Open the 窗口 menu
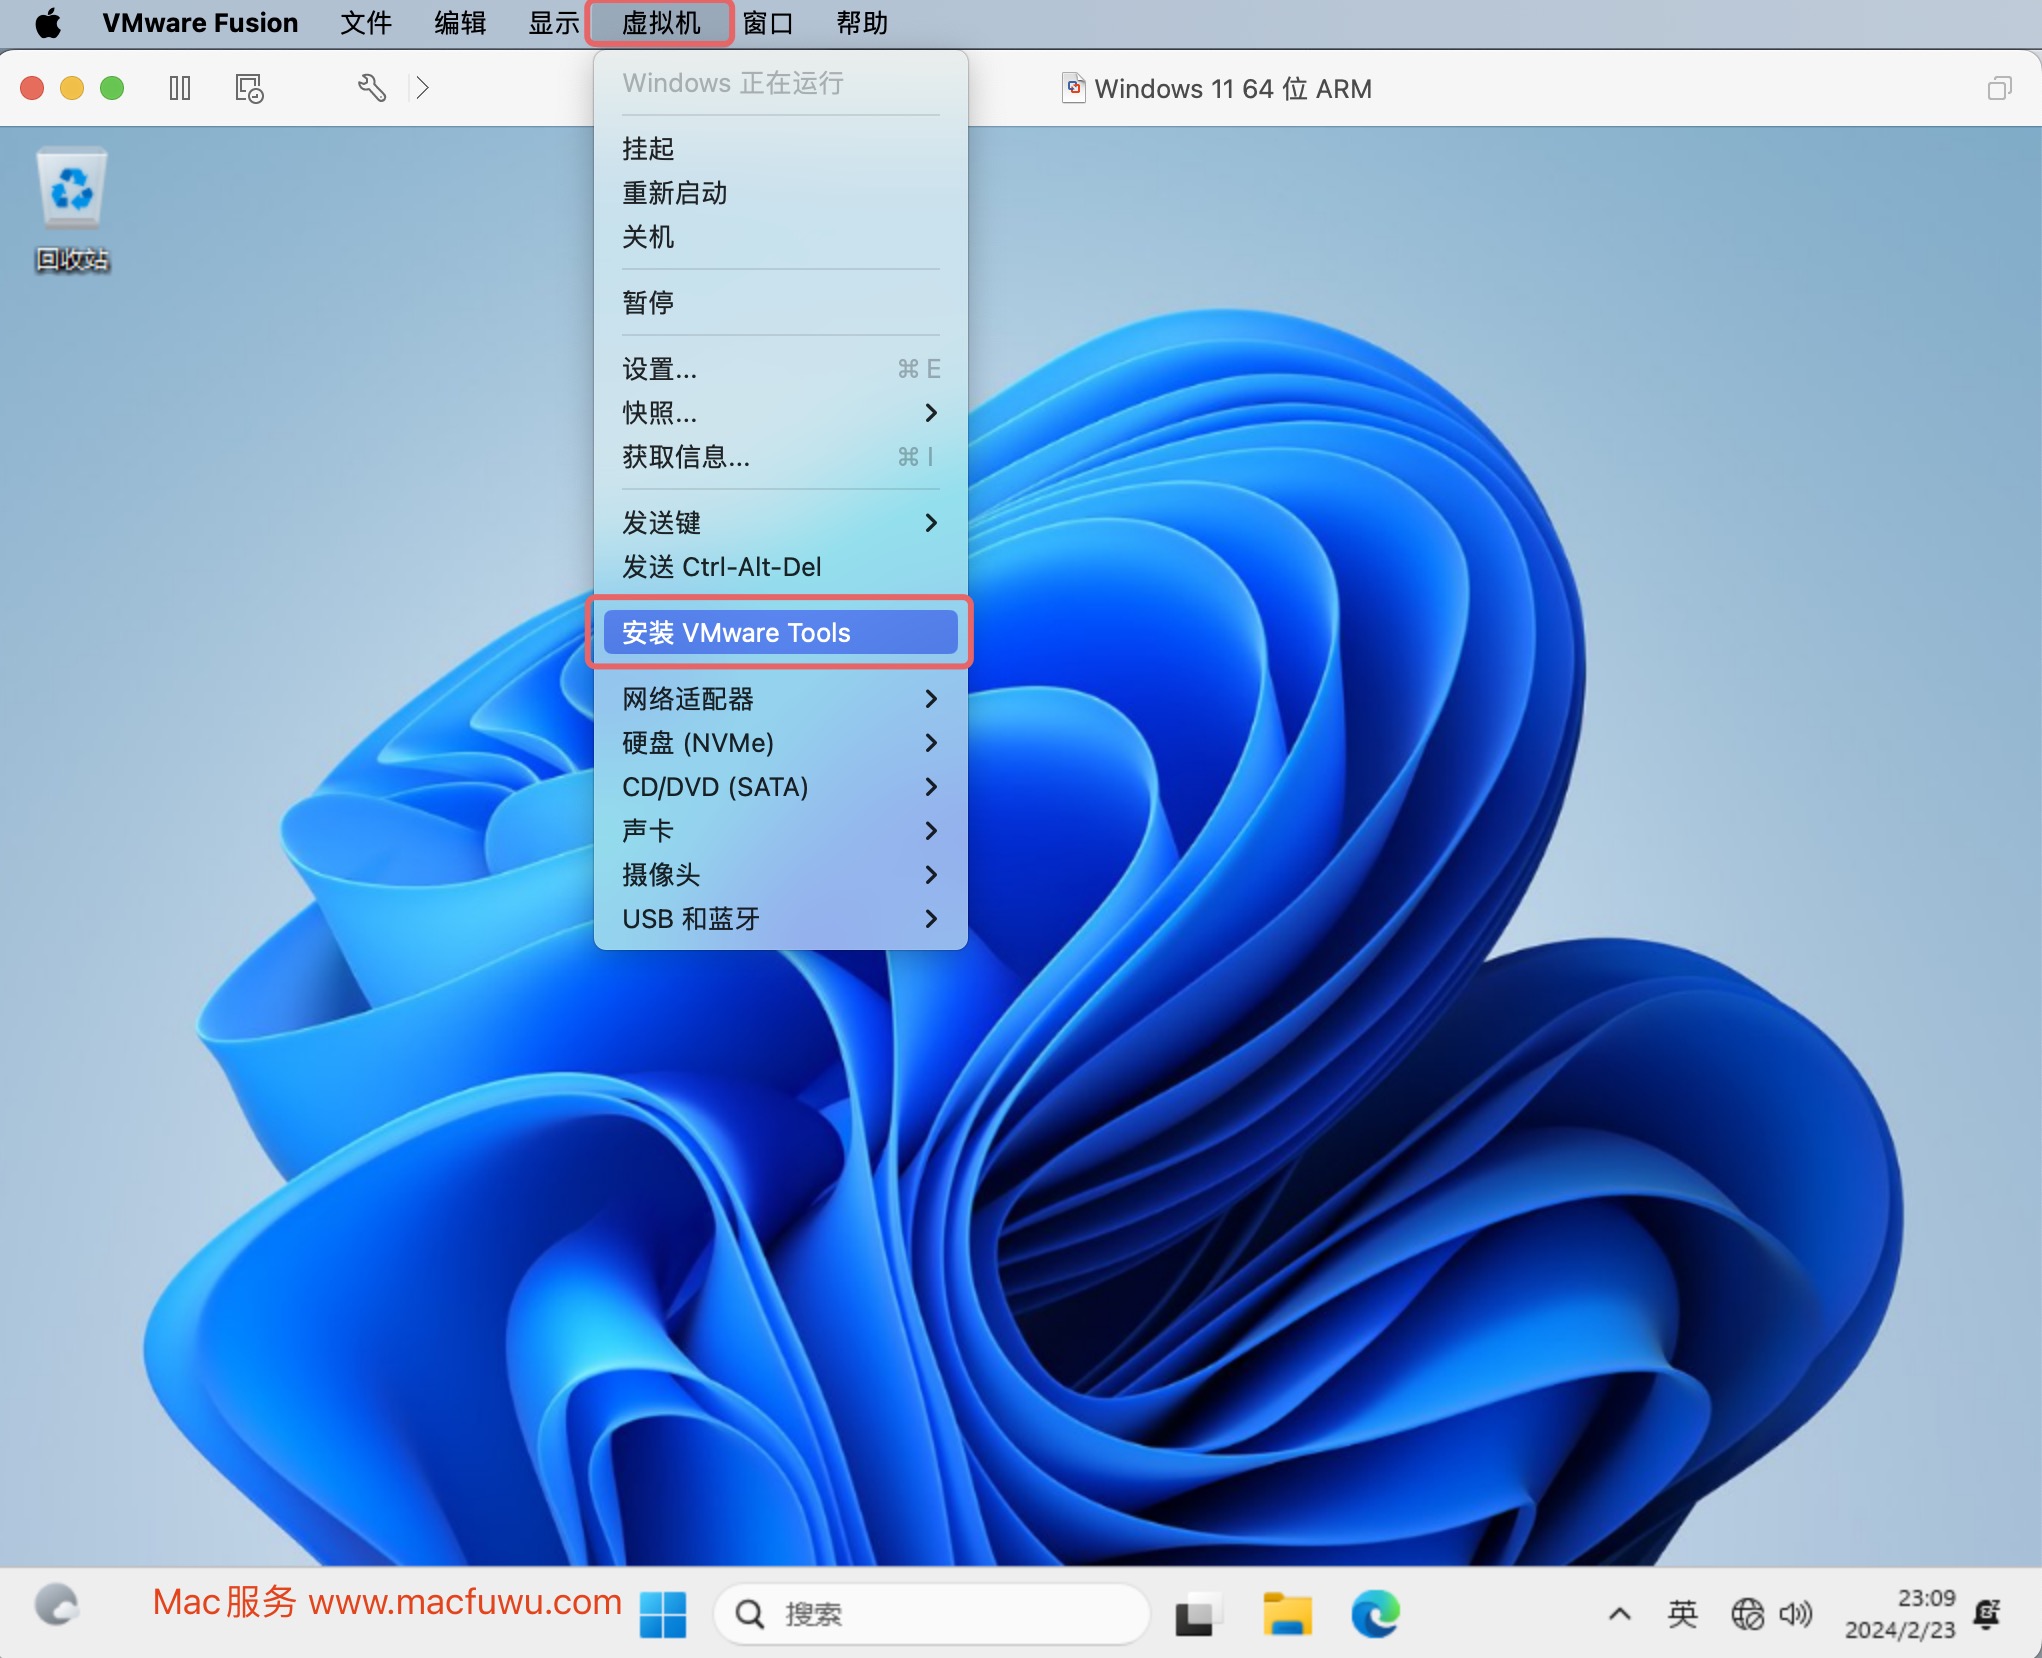 [x=768, y=22]
